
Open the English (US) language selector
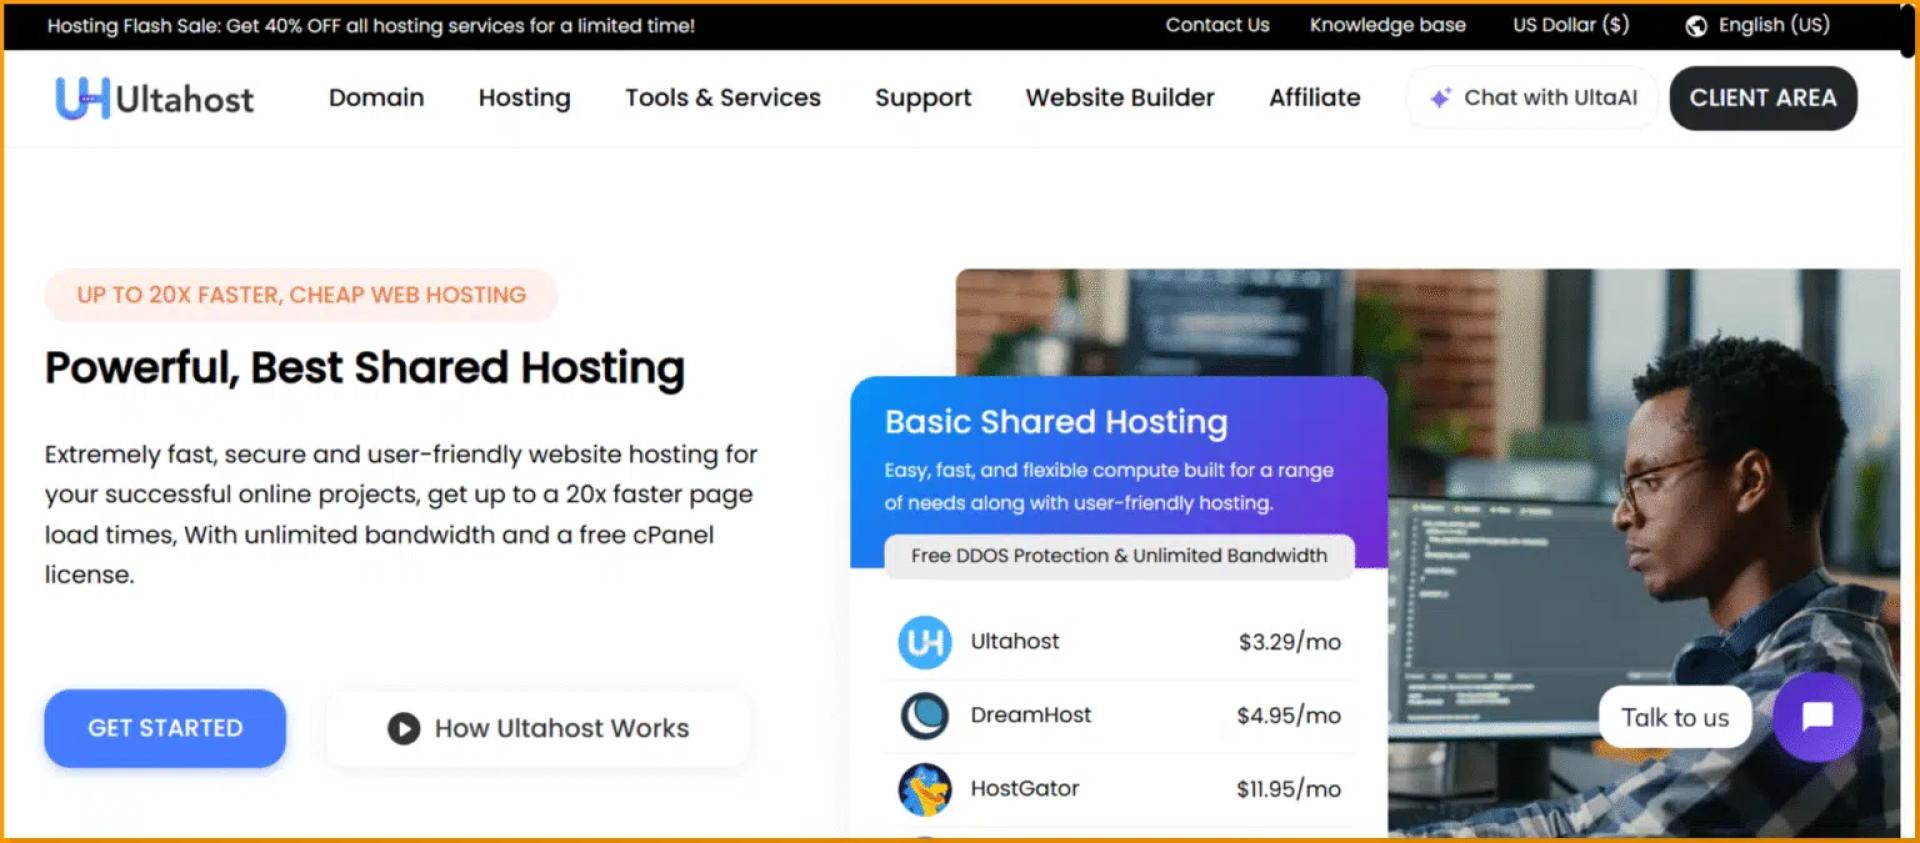click(x=1773, y=25)
